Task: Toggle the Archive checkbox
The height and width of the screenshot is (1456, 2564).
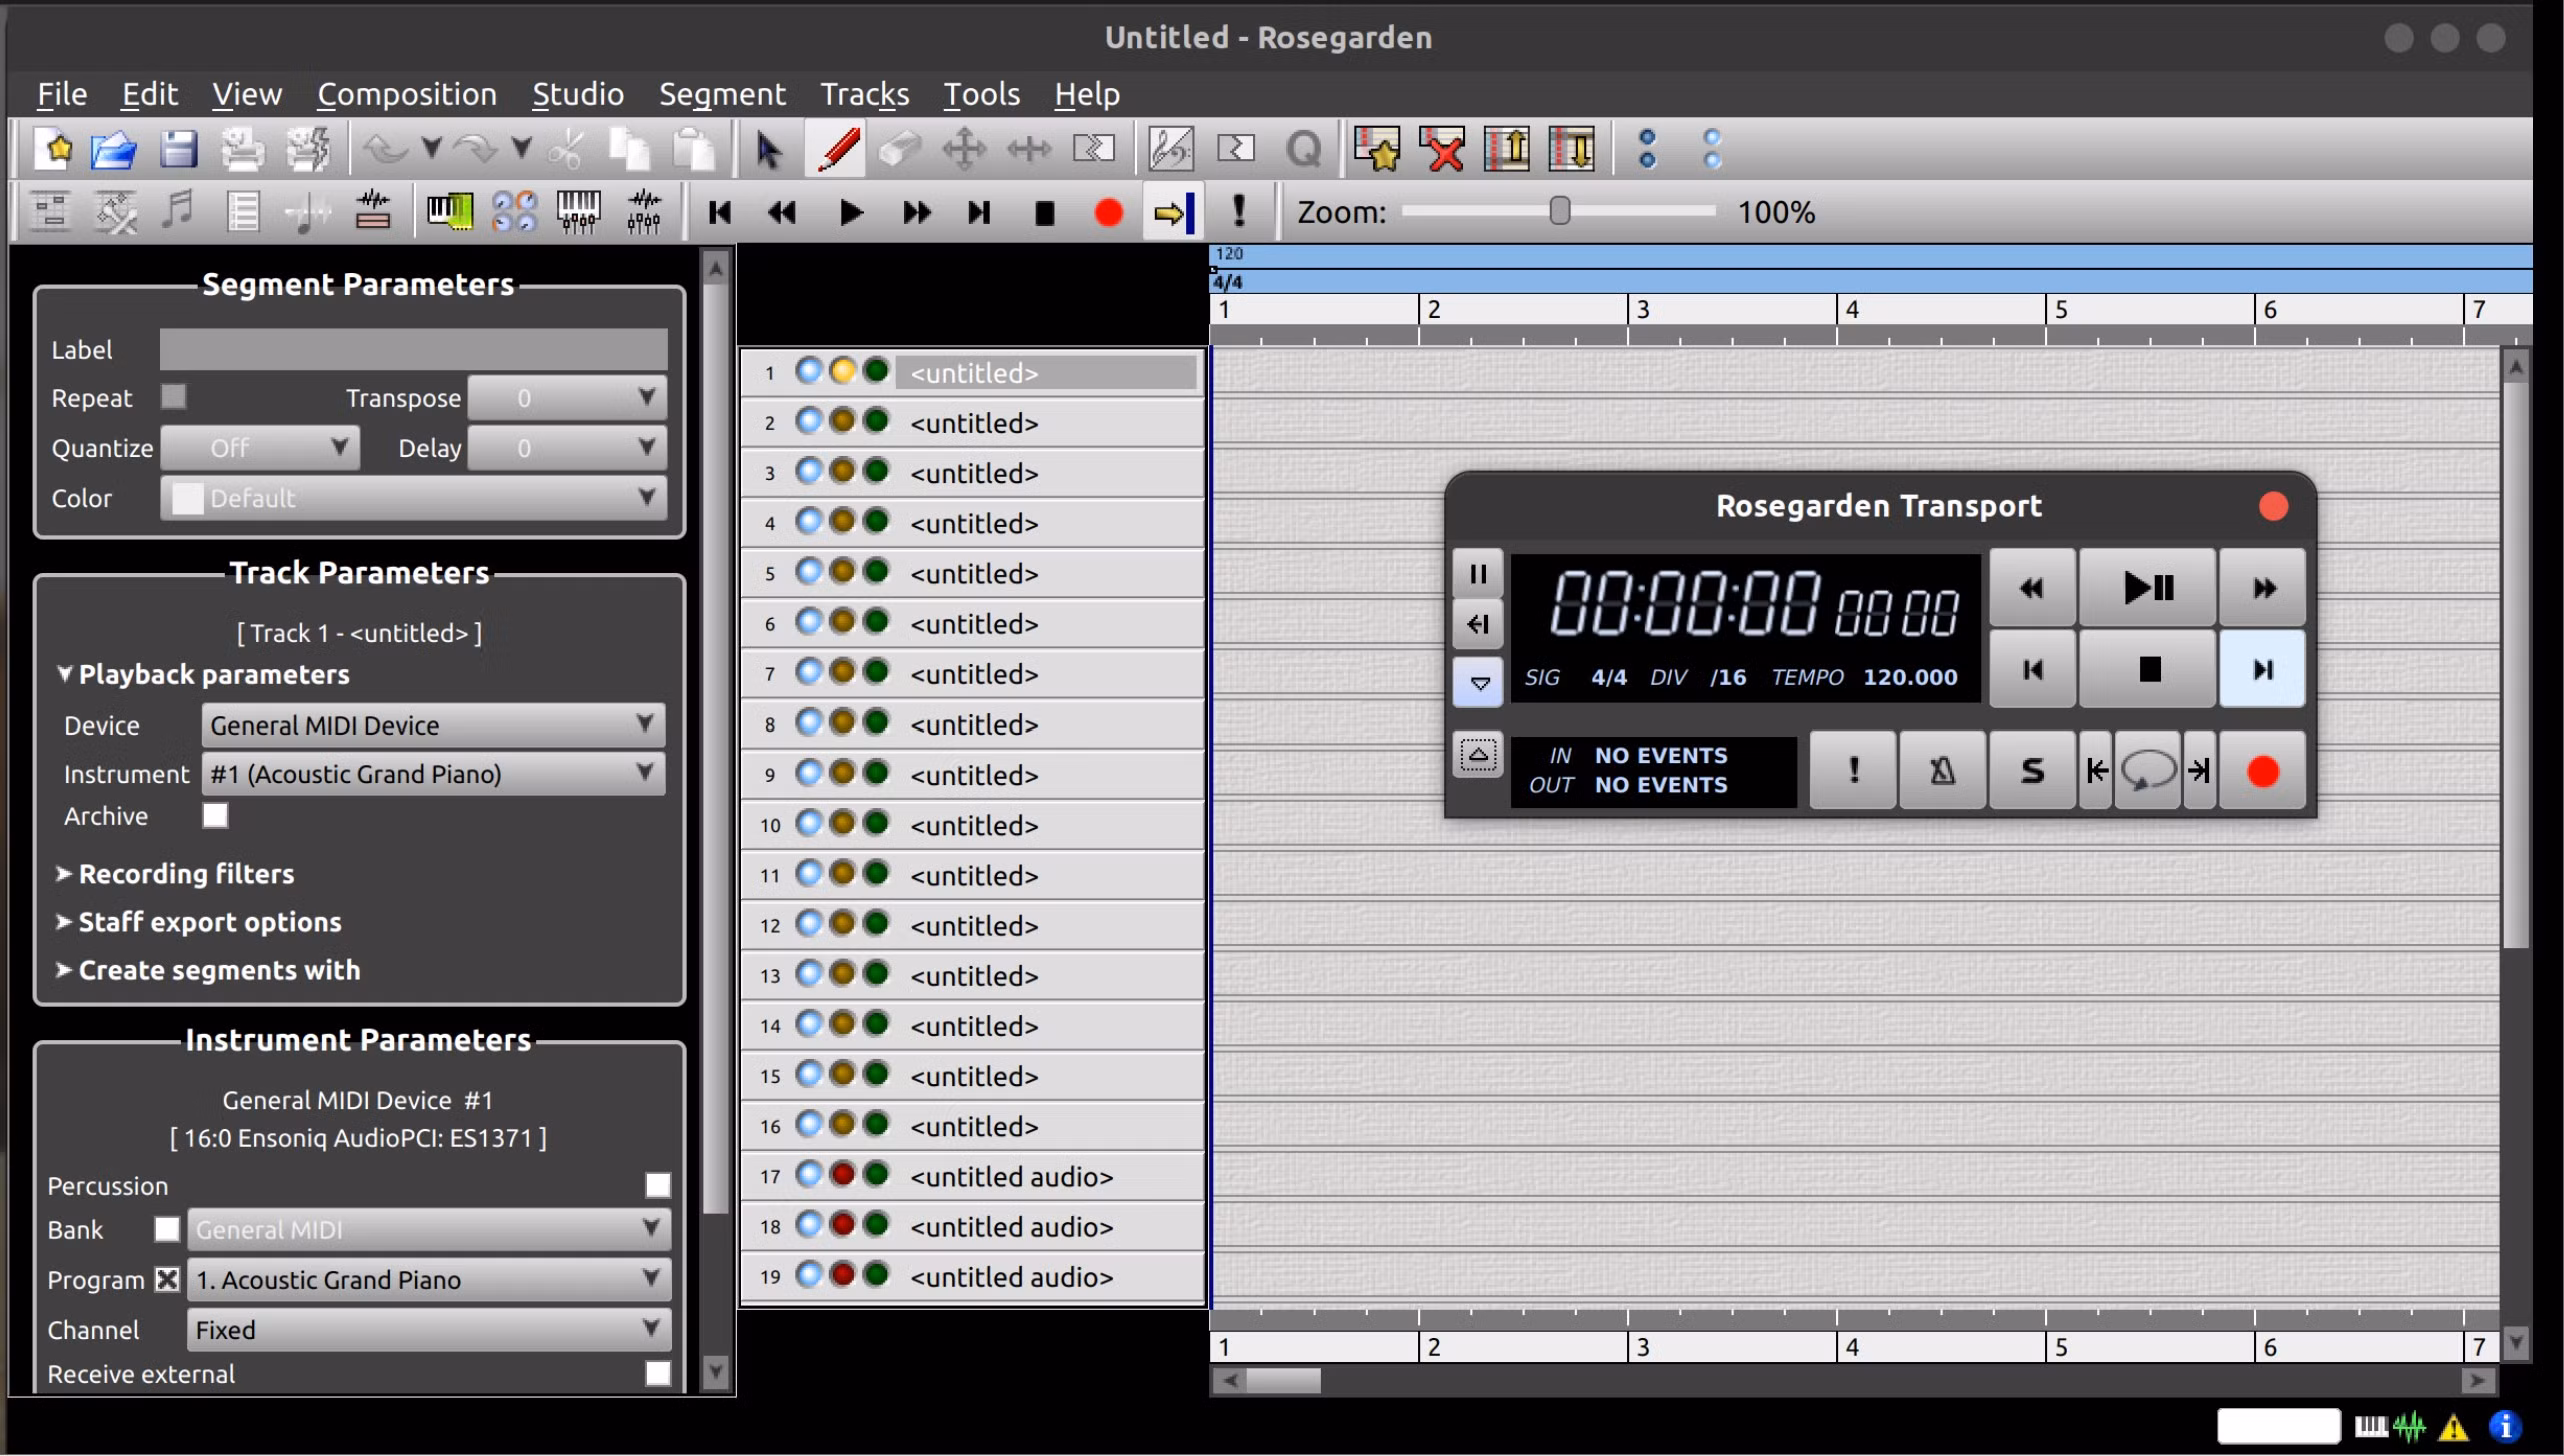Action: [x=215, y=816]
